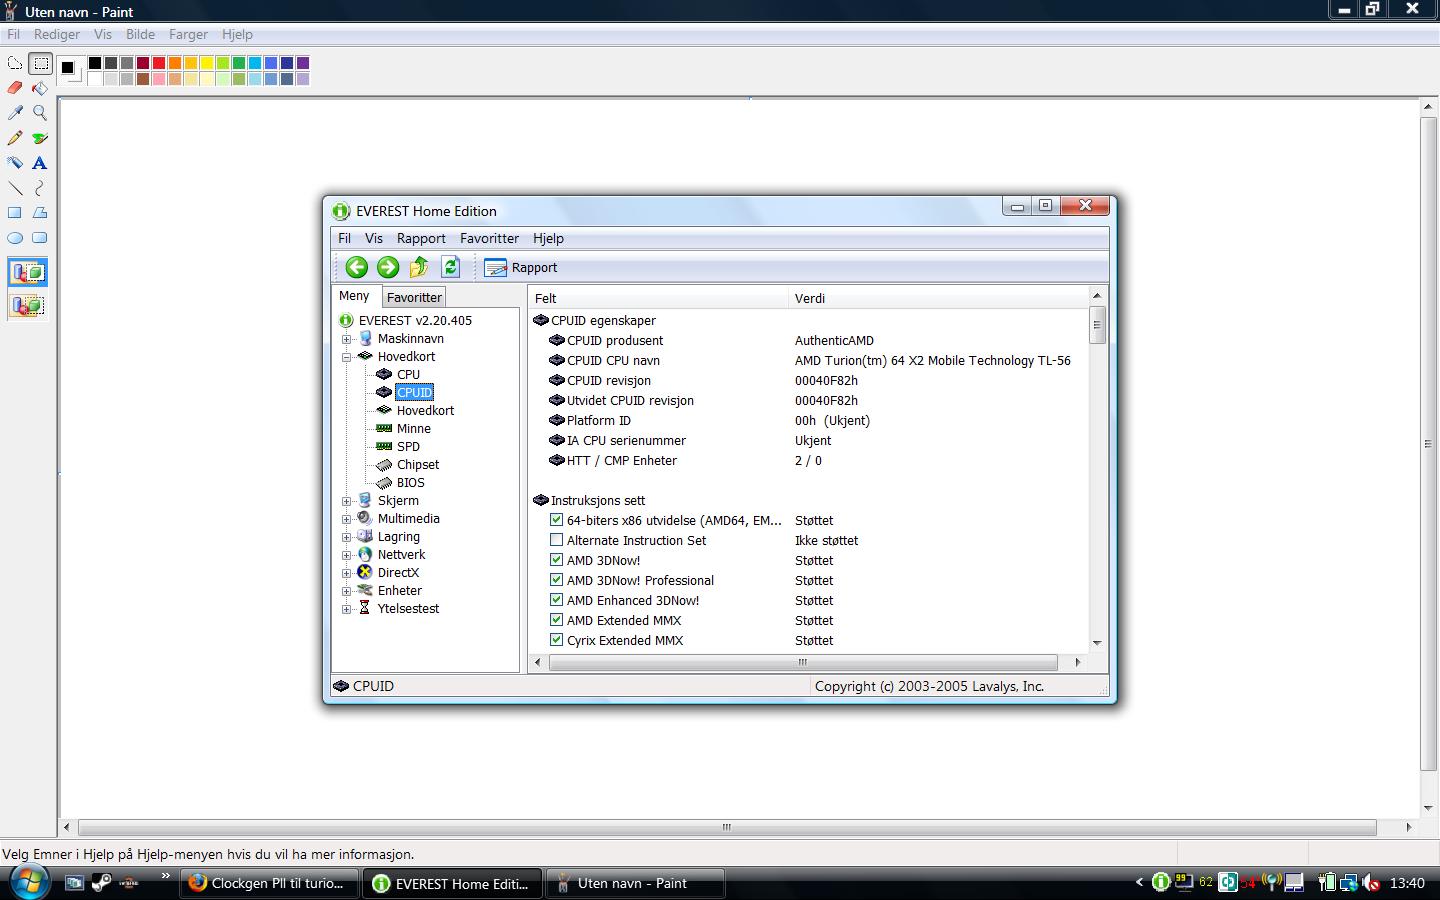1440x900 pixels.
Task: Click the Felt column header
Action: pyautogui.click(x=658, y=298)
